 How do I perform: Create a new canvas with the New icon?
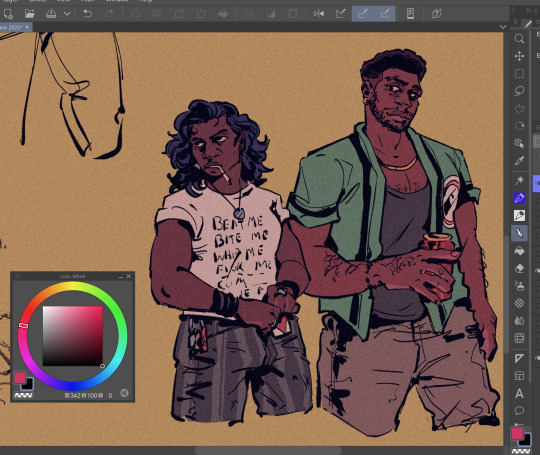click(x=8, y=14)
